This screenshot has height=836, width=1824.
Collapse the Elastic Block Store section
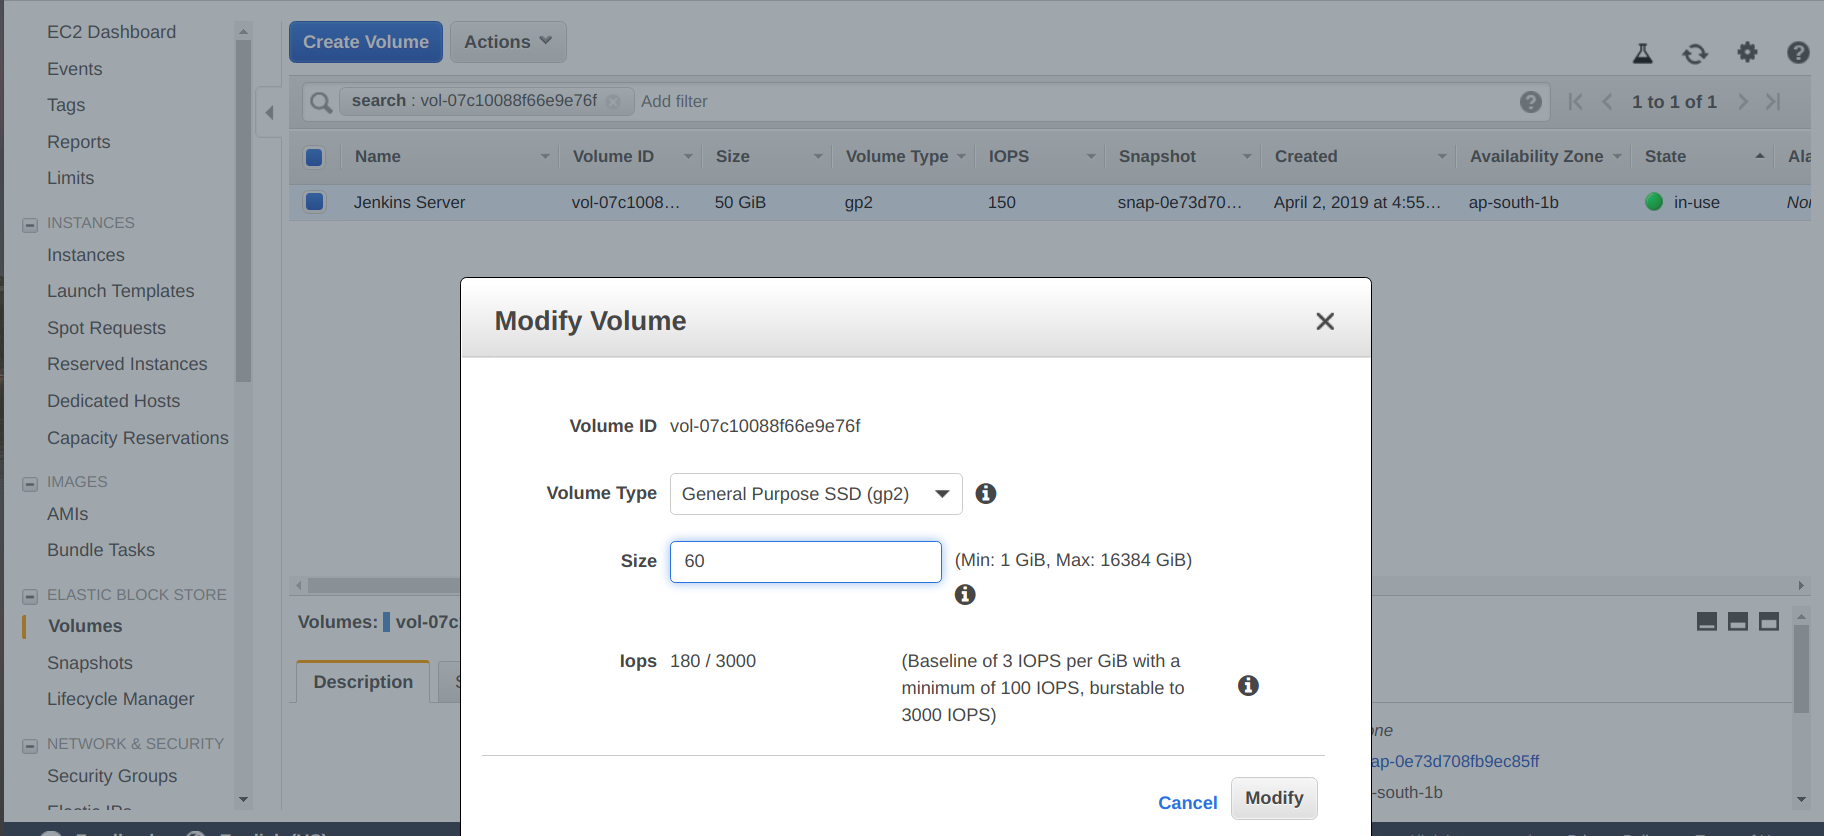(30, 596)
